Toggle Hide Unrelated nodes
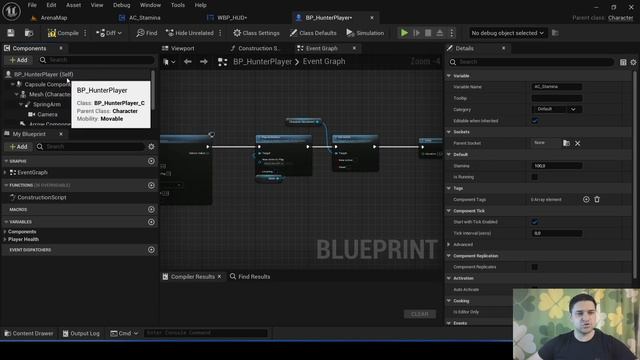640x360 pixels. click(189, 33)
